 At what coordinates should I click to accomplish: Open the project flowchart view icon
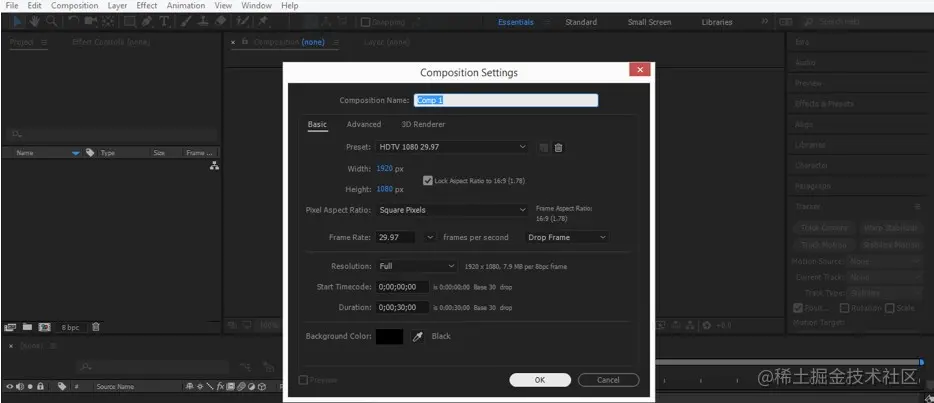[214, 166]
